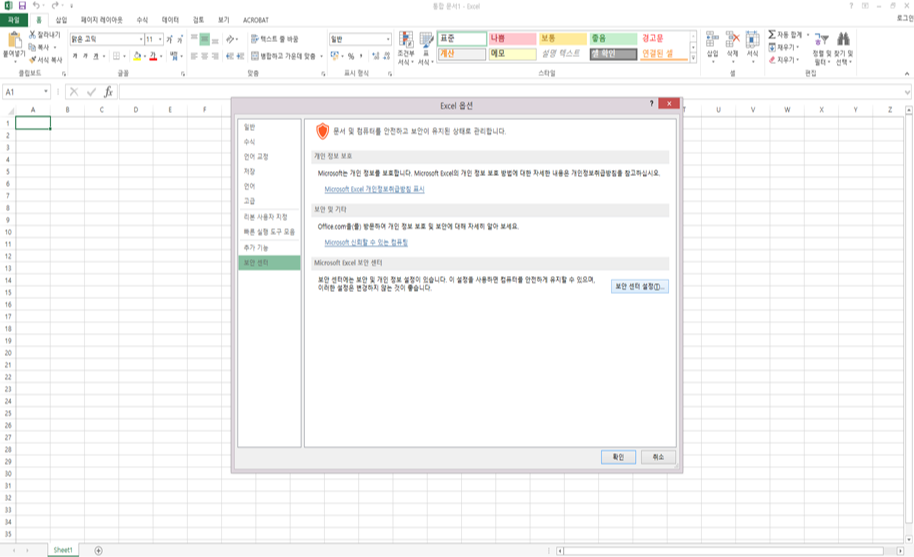Open Microsoft Excel privacy statement link

point(374,189)
